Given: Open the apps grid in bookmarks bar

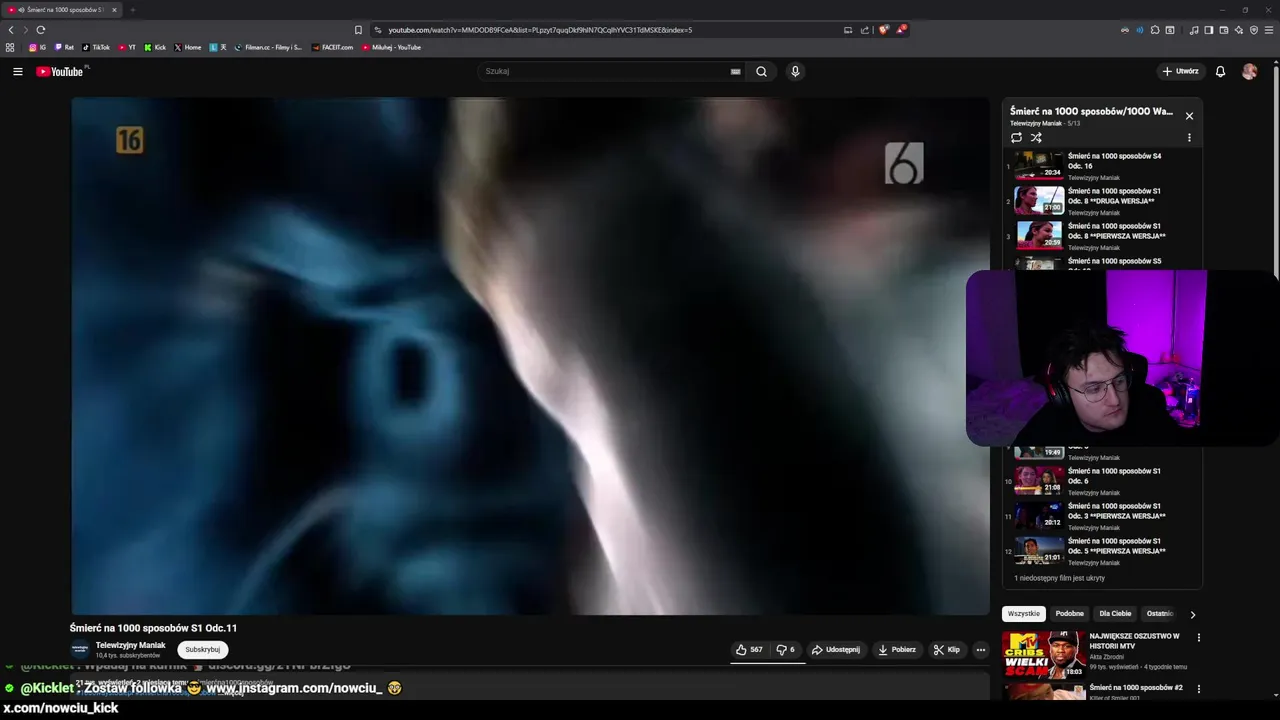Looking at the screenshot, I should coord(10,47).
